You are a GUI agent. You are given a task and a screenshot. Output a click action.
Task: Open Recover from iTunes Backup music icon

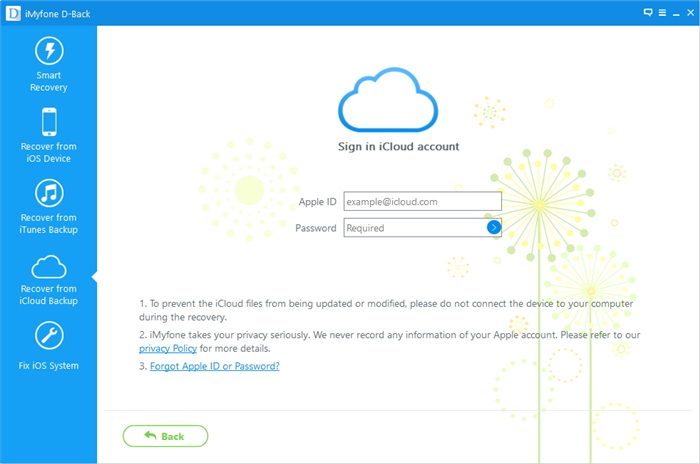point(49,193)
